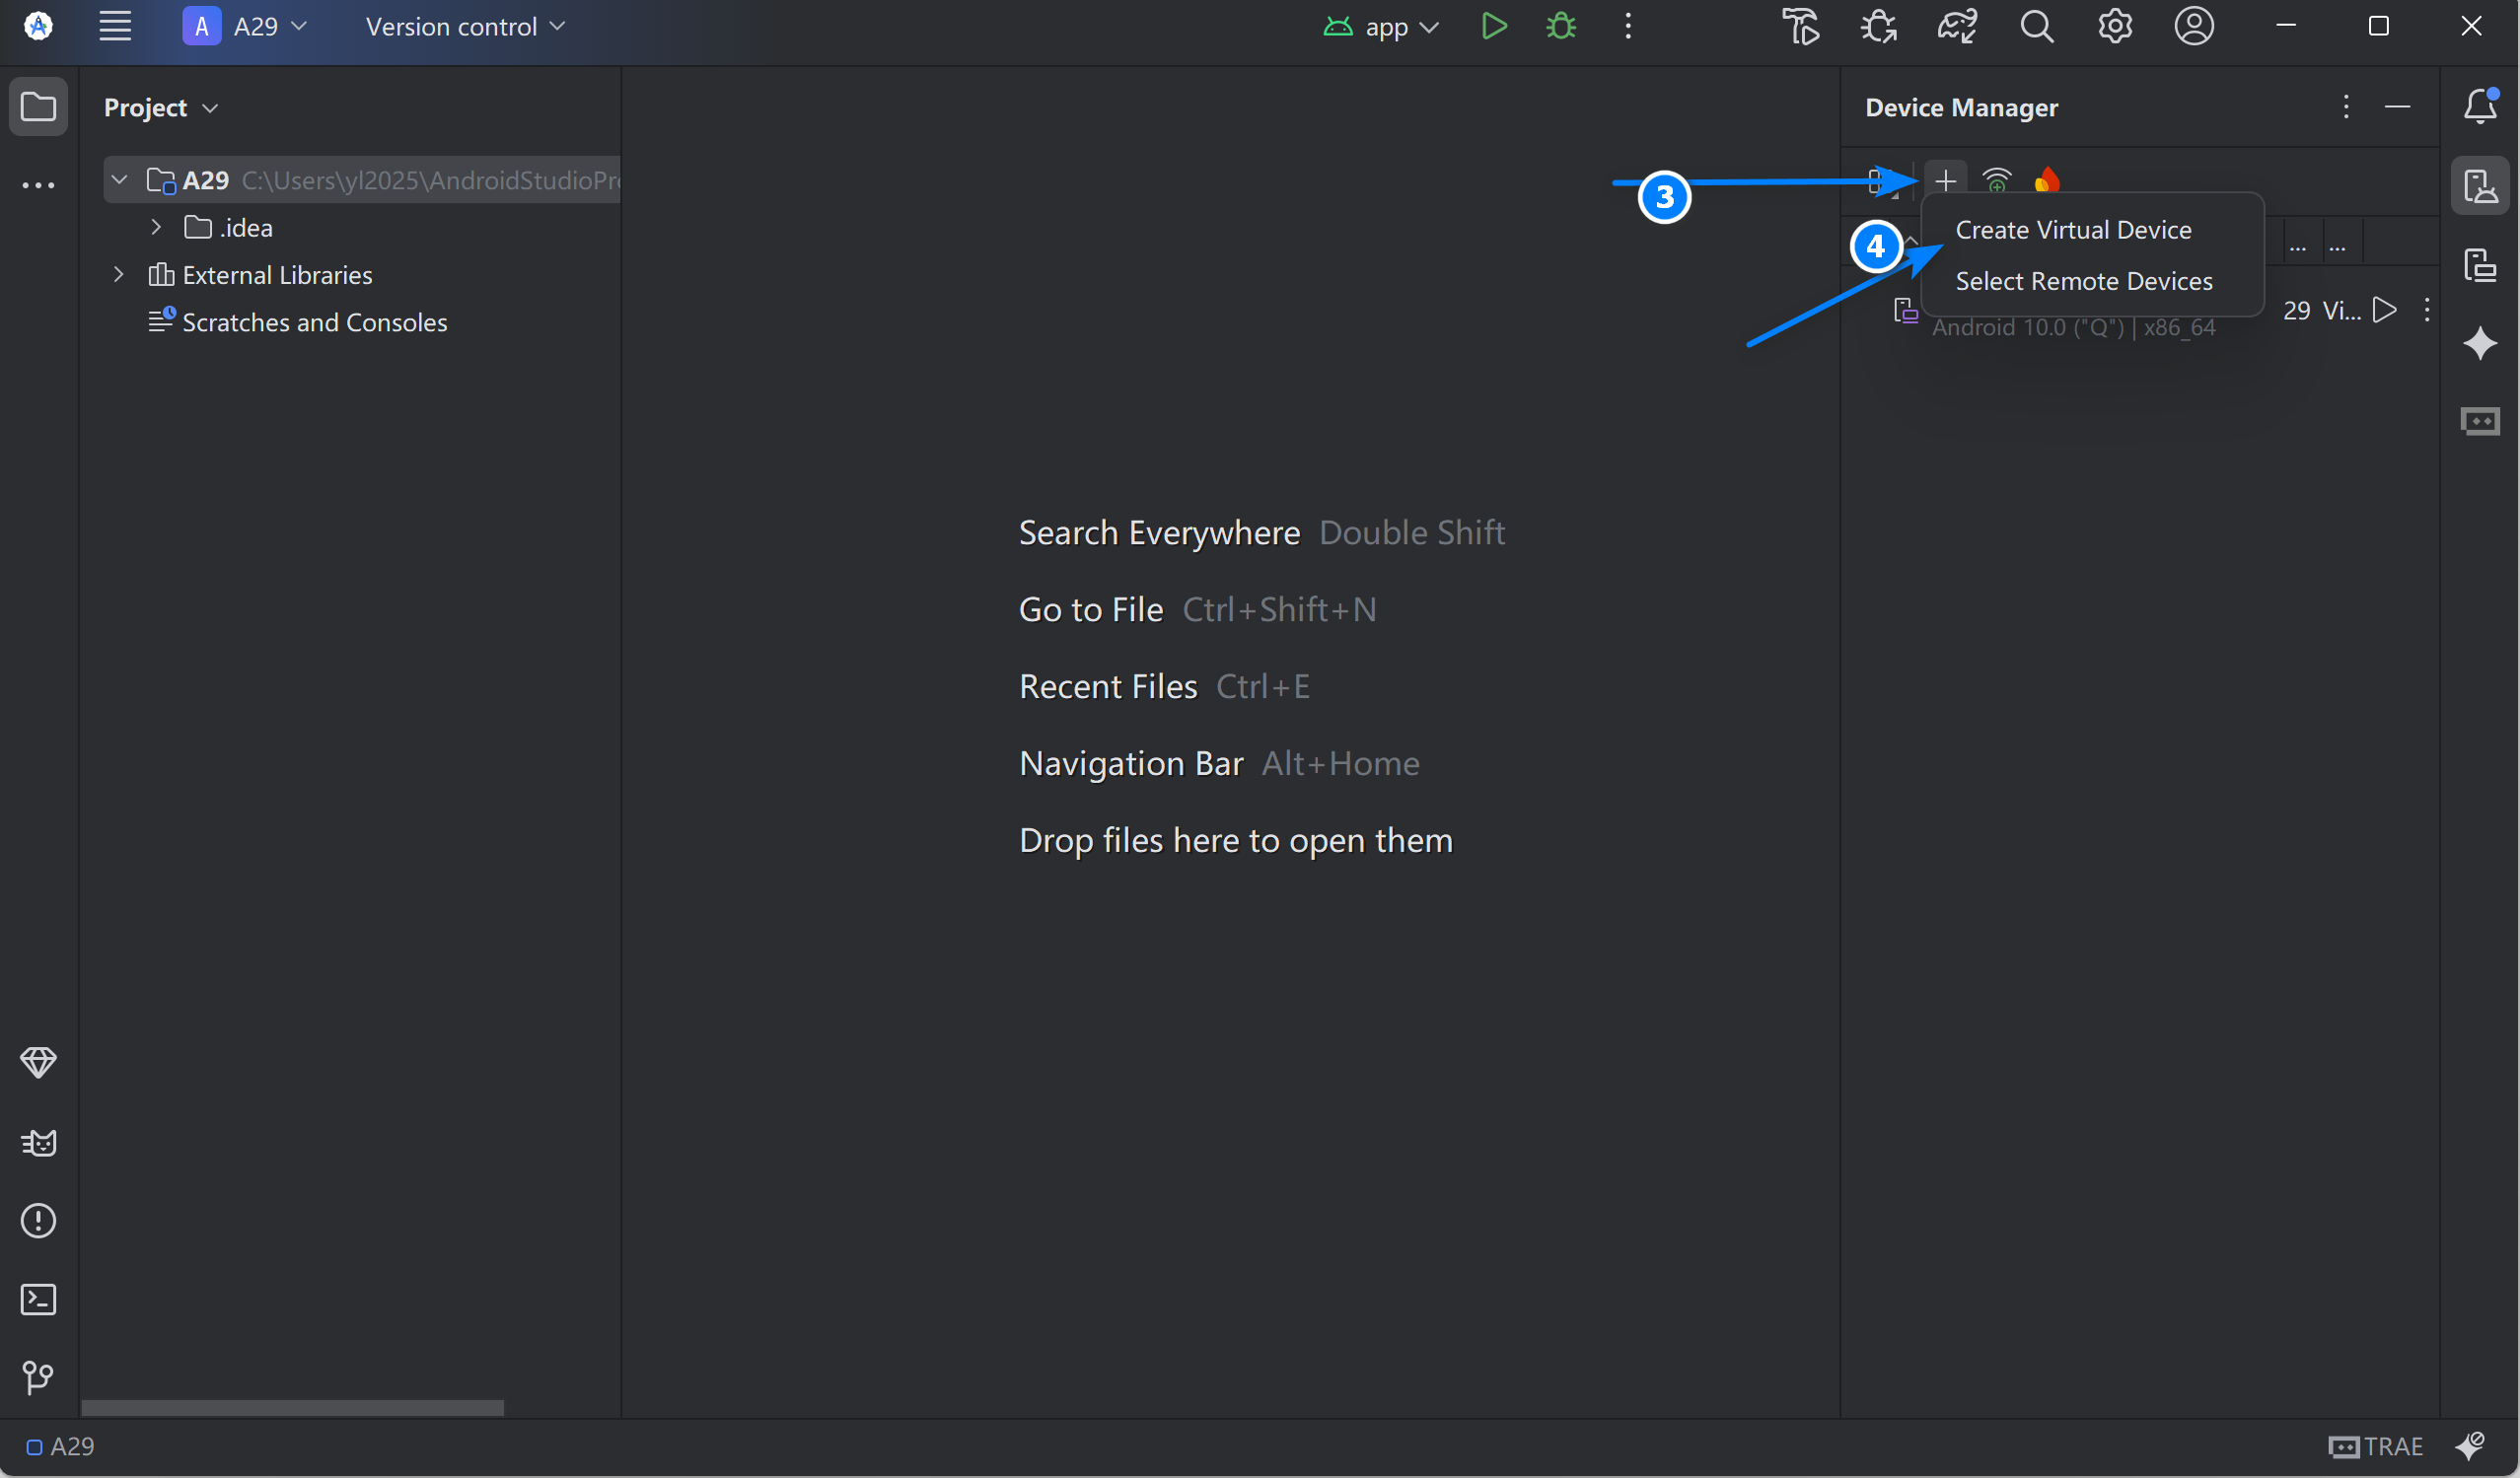Screen dimensions: 2520x1478
Task: Choose Create Virtual Device
Action: tap(2073, 230)
